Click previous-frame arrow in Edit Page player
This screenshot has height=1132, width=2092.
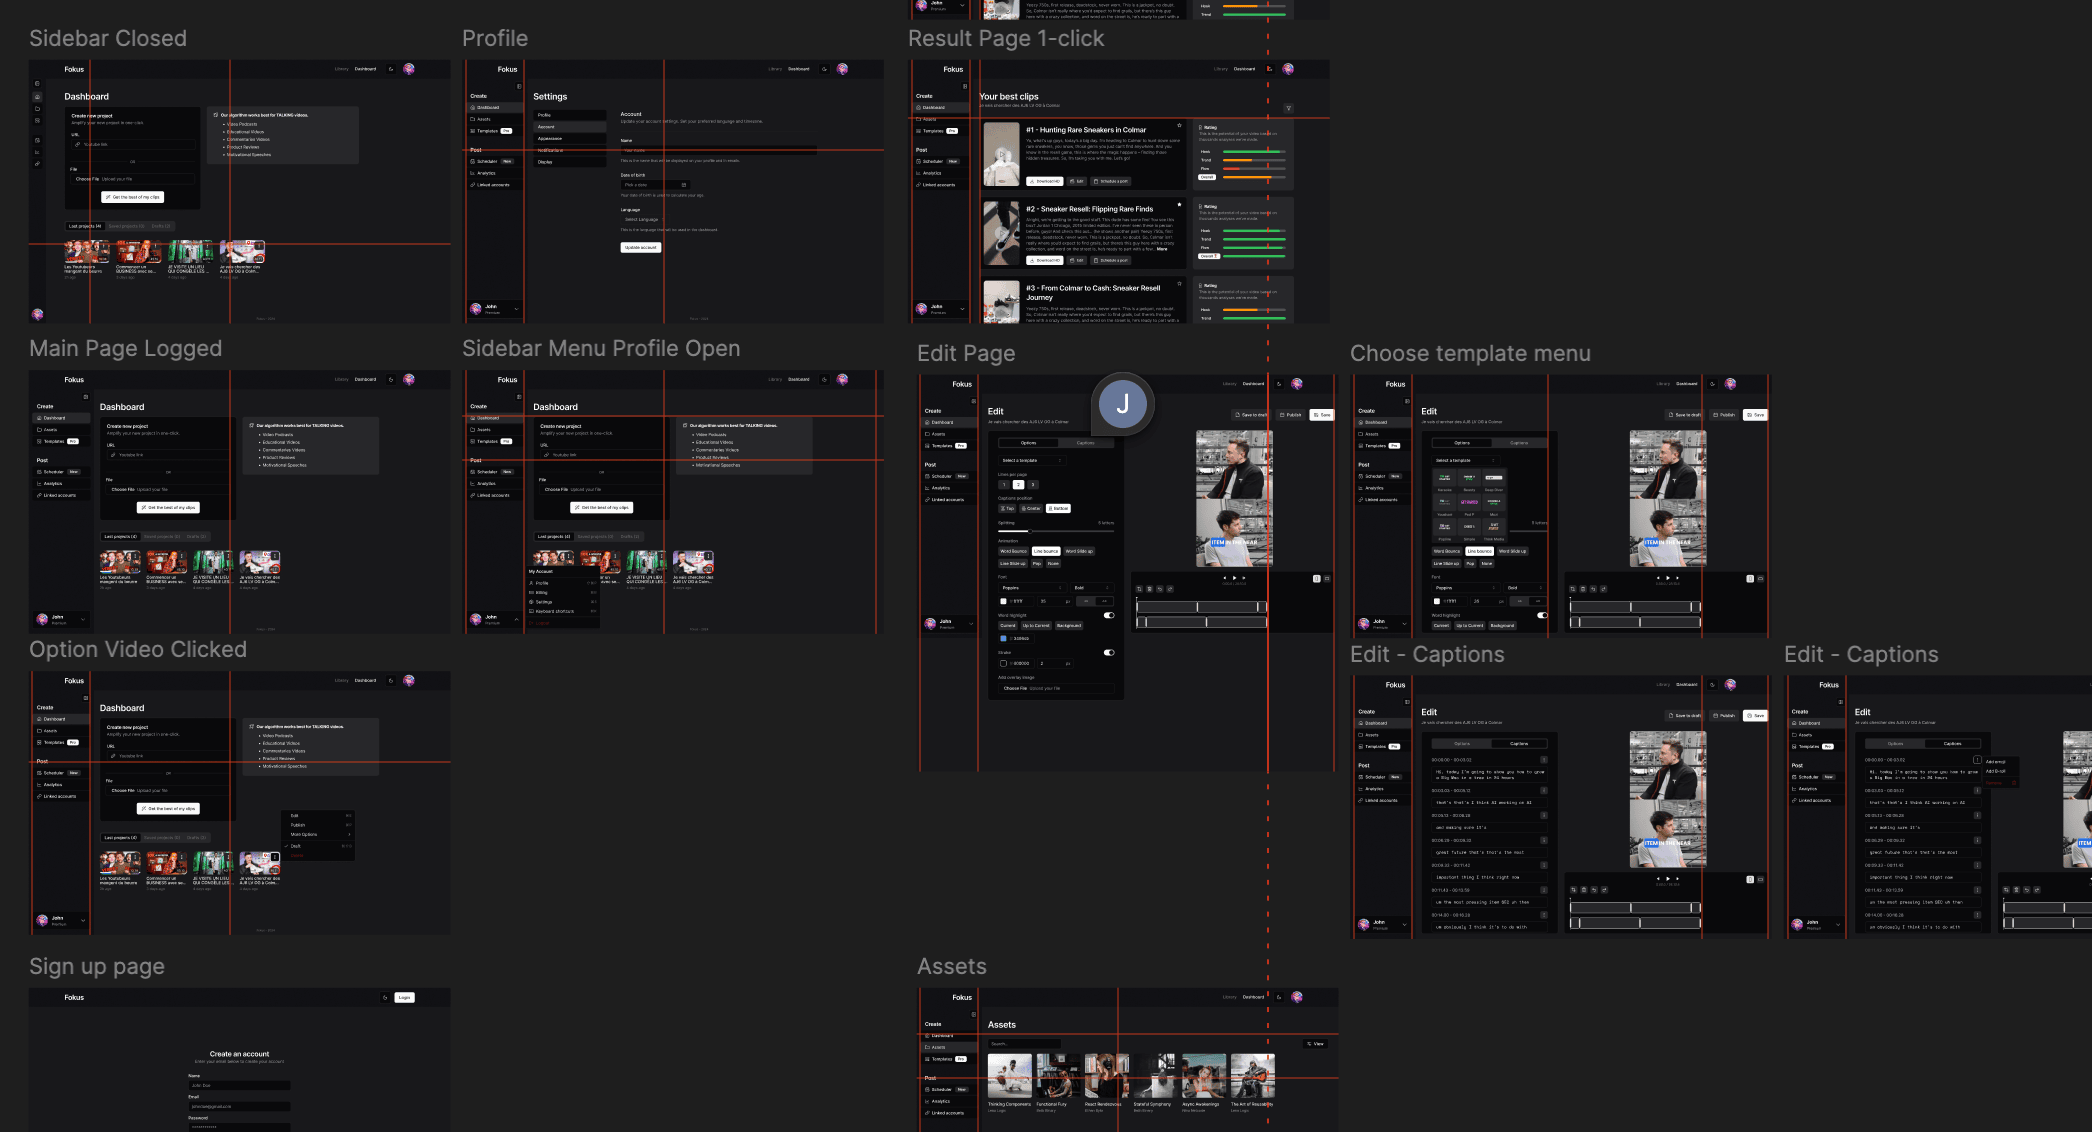[x=1225, y=578]
